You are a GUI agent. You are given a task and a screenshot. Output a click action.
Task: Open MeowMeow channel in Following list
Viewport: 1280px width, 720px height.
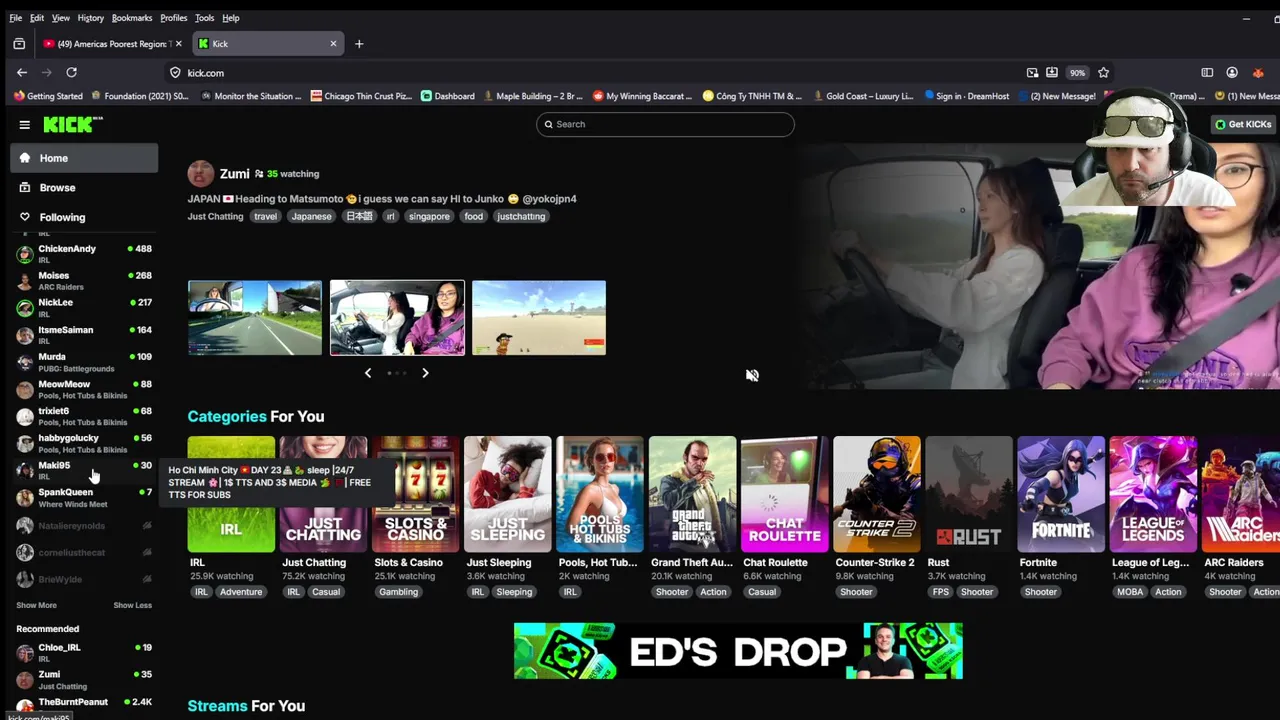coord(84,389)
